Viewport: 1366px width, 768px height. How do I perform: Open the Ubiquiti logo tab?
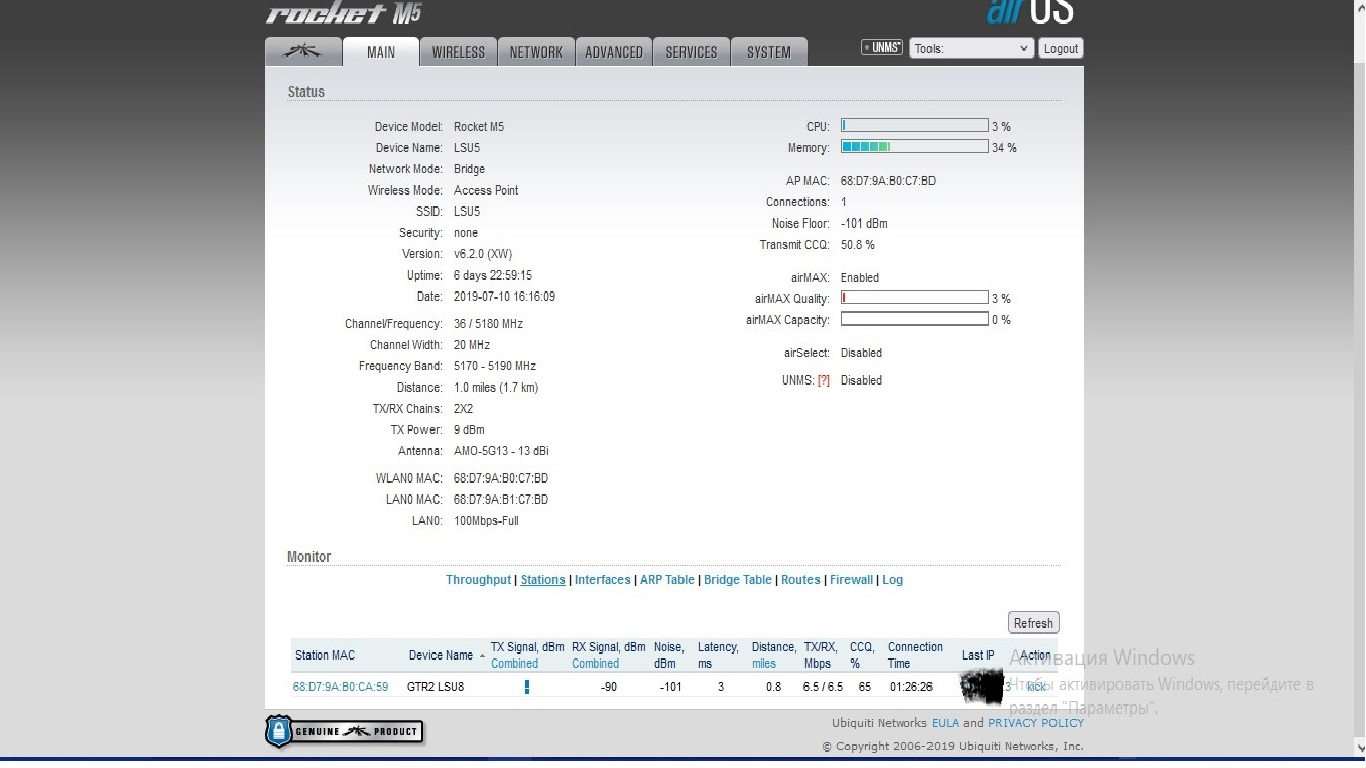(x=303, y=52)
